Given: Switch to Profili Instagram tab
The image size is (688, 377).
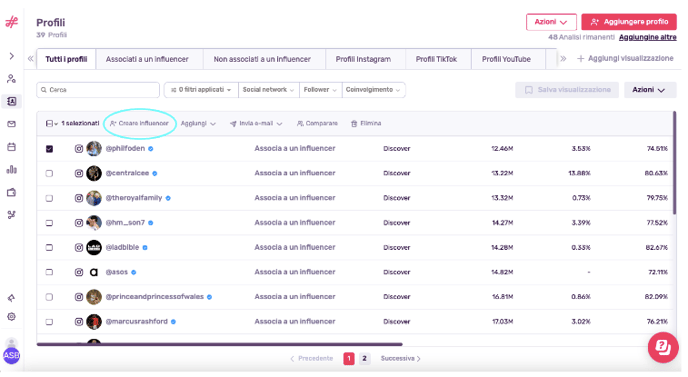Looking at the screenshot, I should (363, 59).
